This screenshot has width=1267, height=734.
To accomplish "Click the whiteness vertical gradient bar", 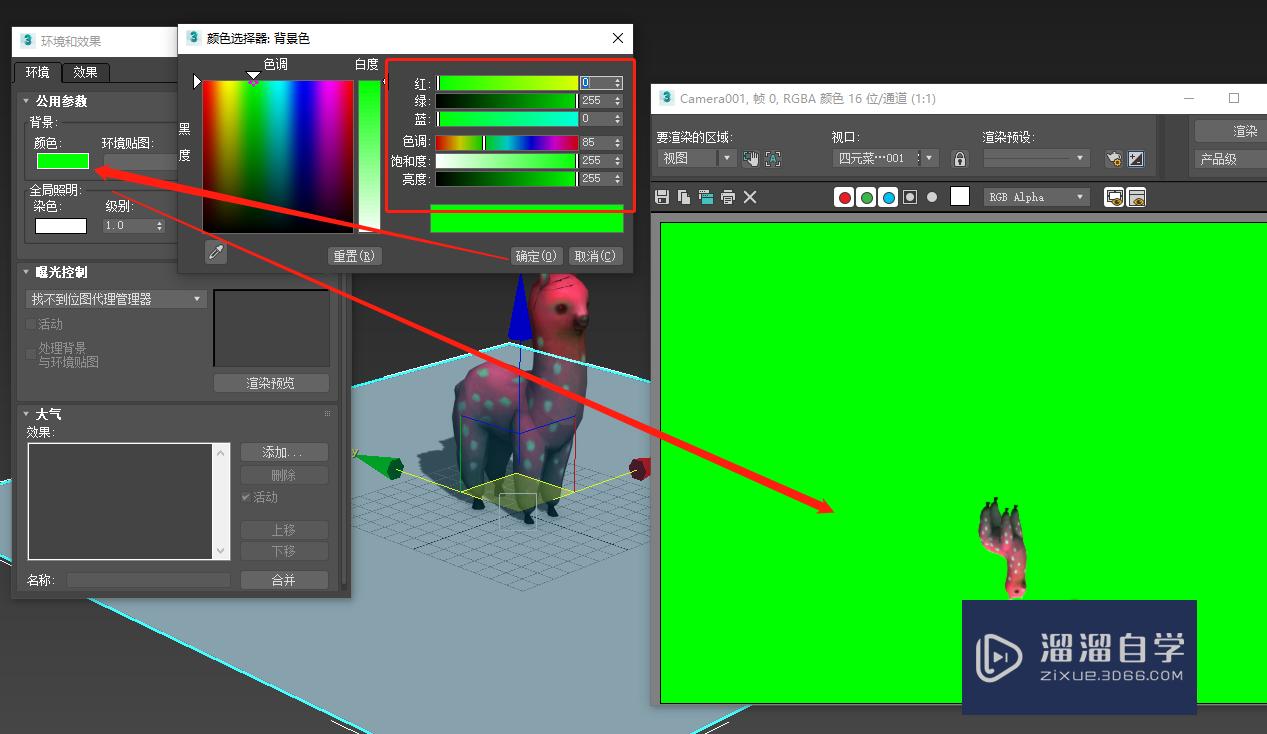I will (369, 156).
